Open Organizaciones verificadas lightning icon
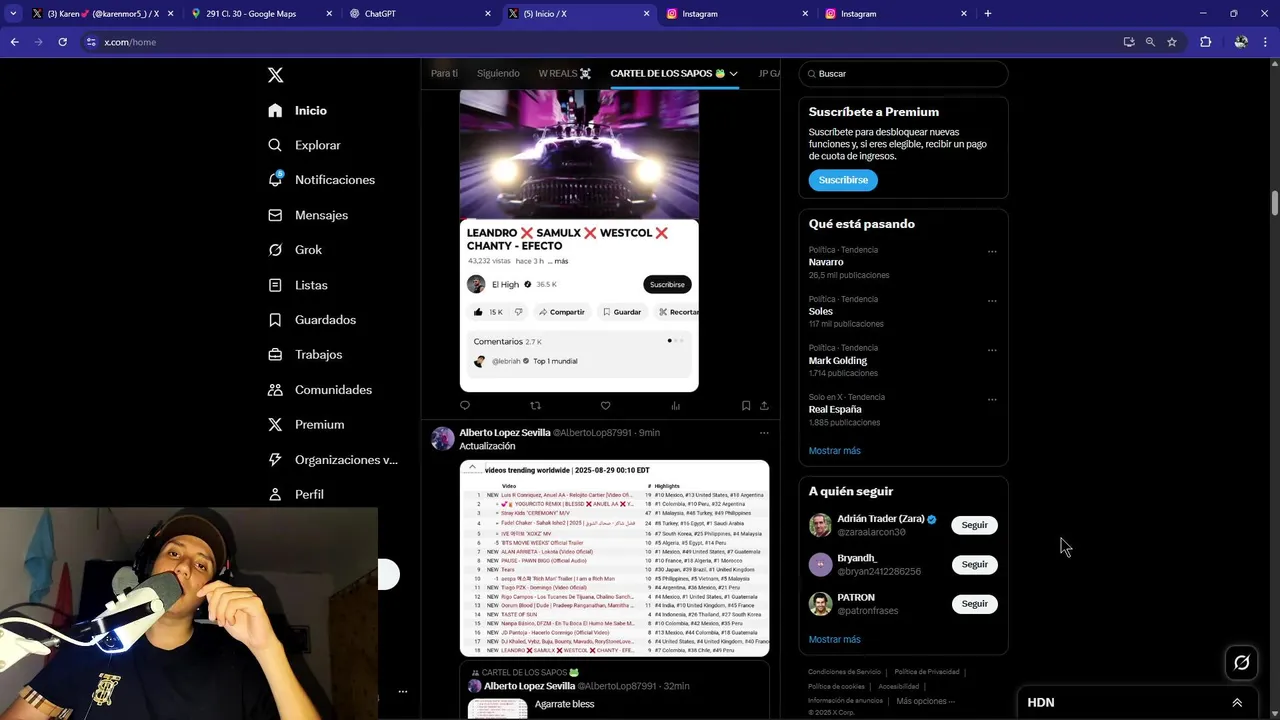Image resolution: width=1280 pixels, height=720 pixels. pyautogui.click(x=275, y=460)
